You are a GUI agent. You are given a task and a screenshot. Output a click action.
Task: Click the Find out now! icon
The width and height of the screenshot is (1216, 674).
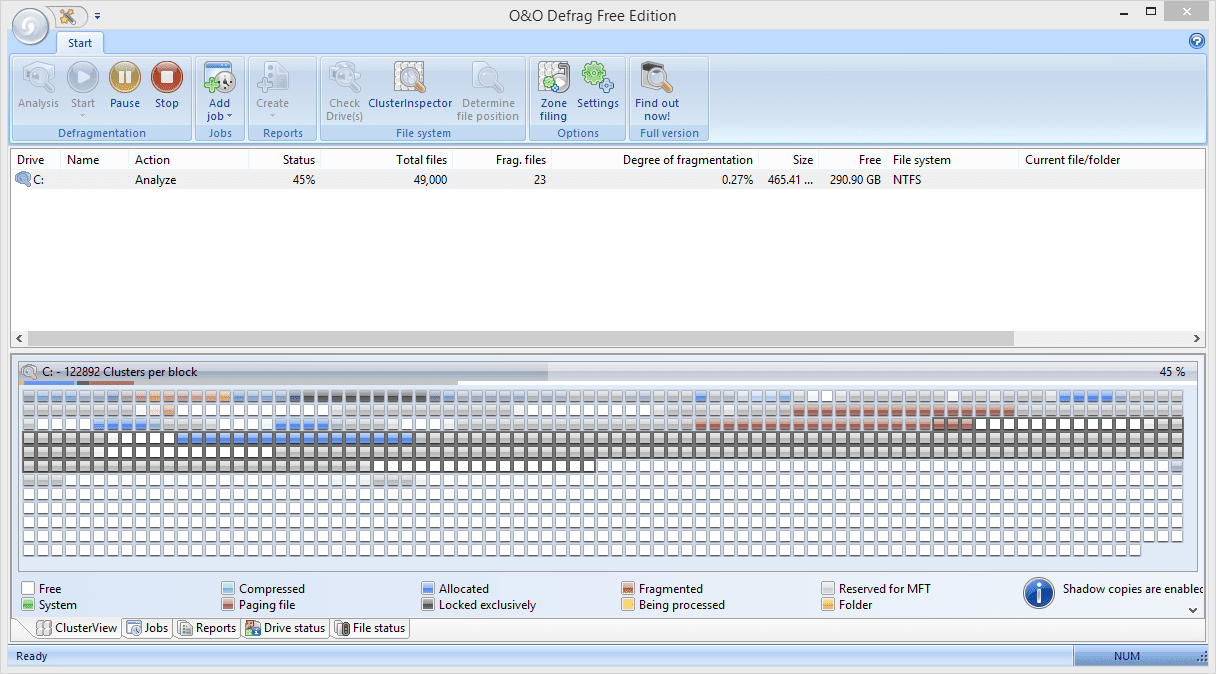[x=657, y=90]
